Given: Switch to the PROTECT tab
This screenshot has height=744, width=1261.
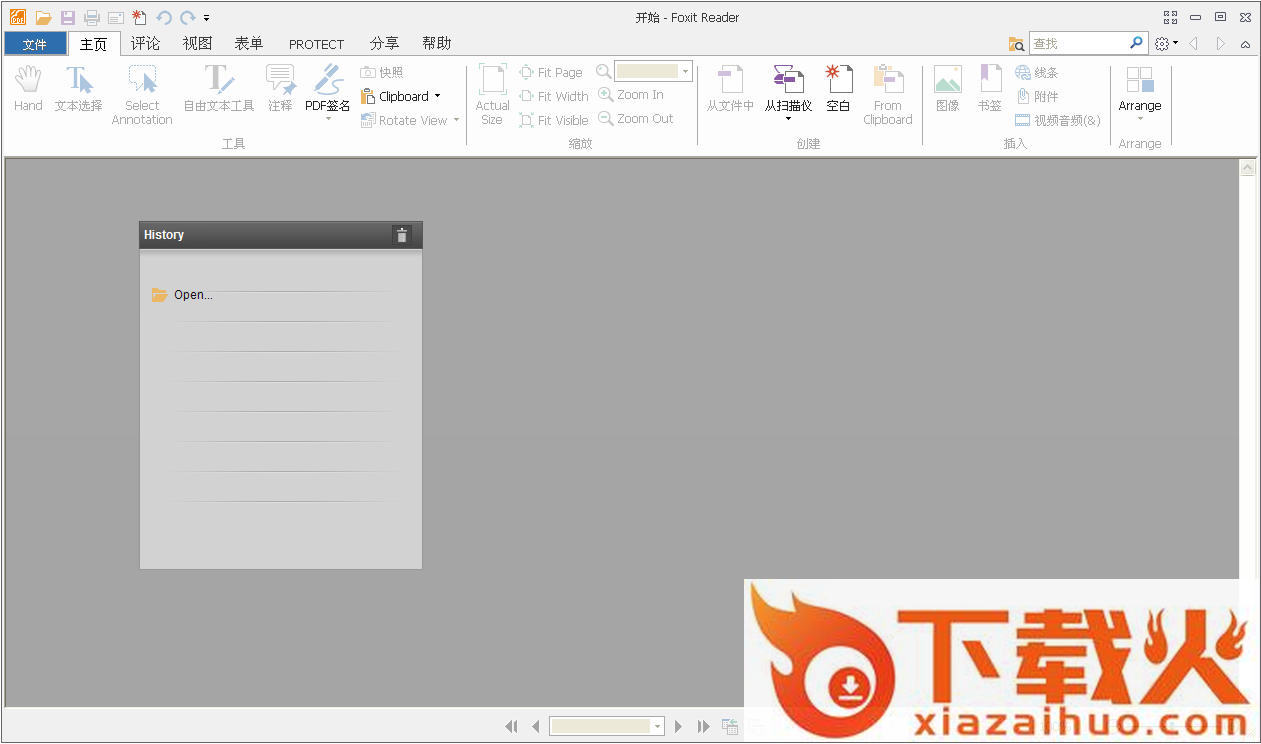Looking at the screenshot, I should [x=316, y=44].
